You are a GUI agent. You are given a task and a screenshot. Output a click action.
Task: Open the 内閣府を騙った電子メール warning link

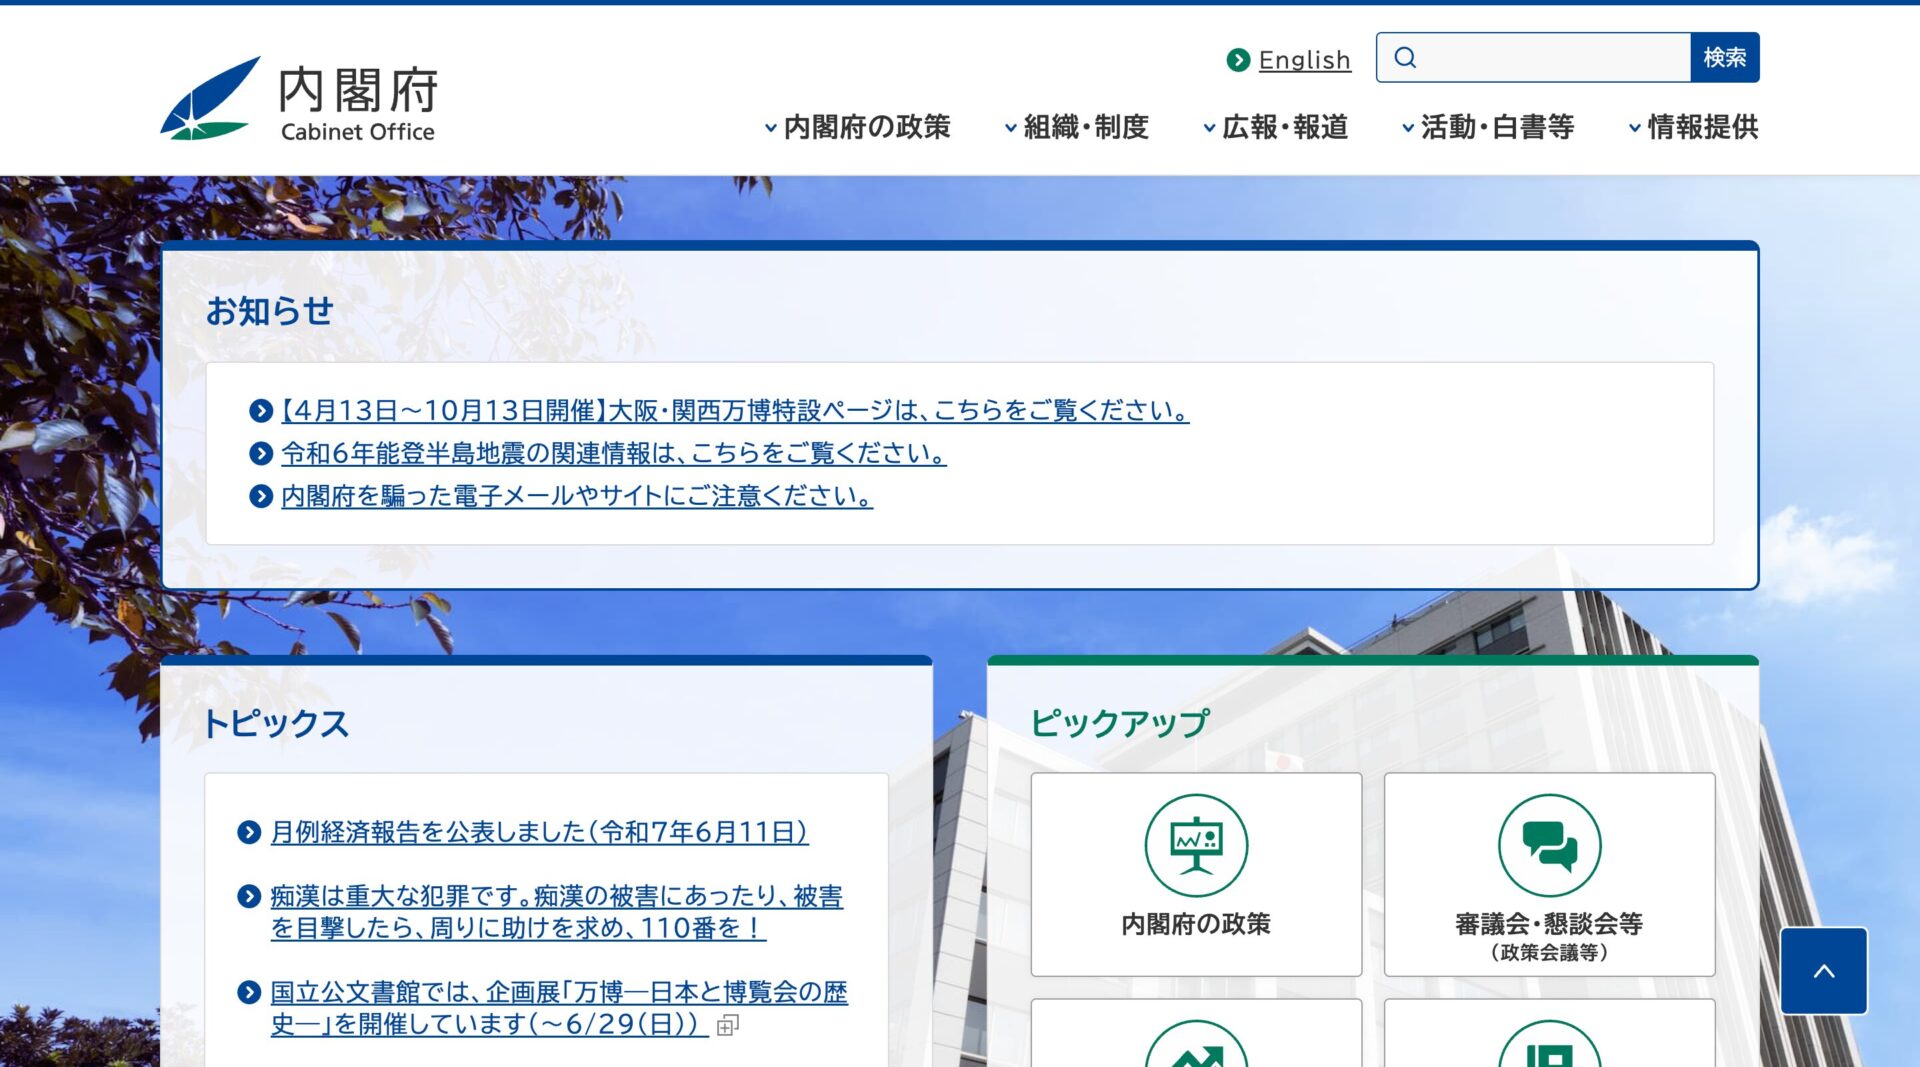click(577, 497)
